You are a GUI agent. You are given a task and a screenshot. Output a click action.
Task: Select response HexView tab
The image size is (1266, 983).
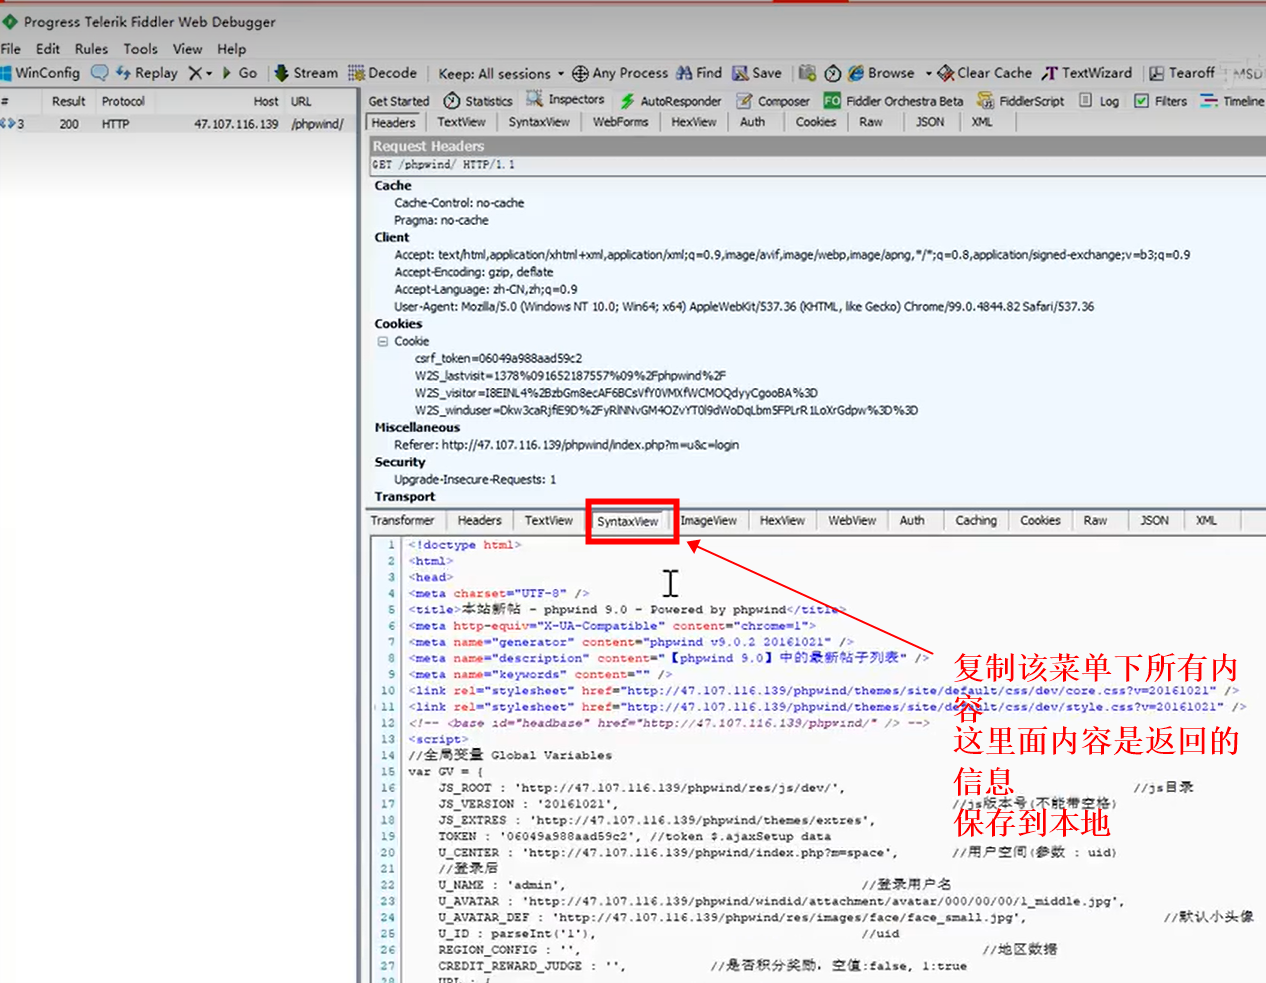tap(782, 521)
